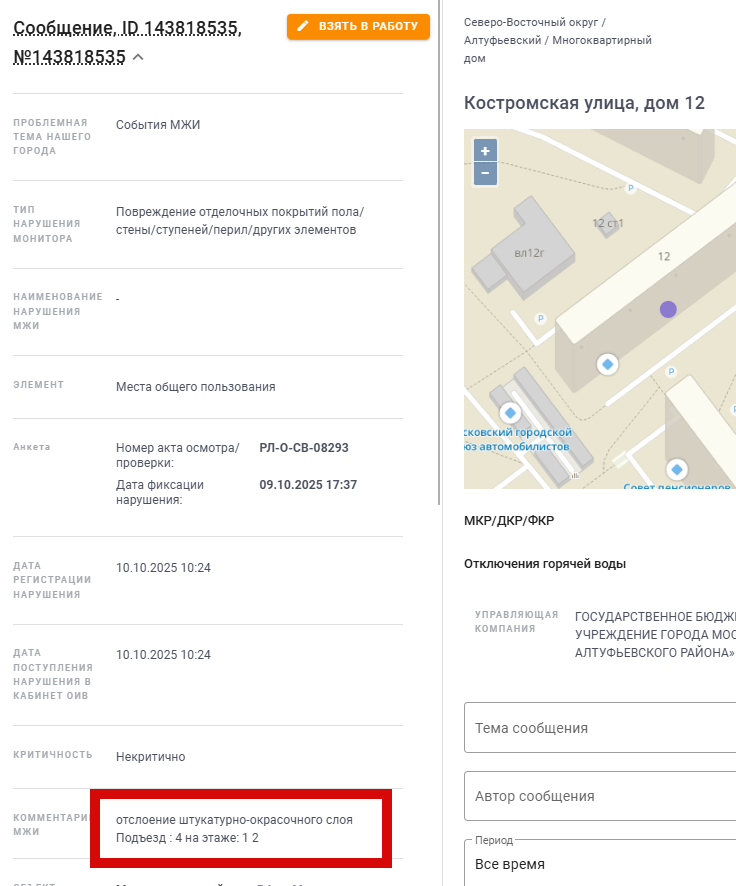
Task: Click the diamond marker near 'Совет пенсионеров'
Action: pos(677,469)
